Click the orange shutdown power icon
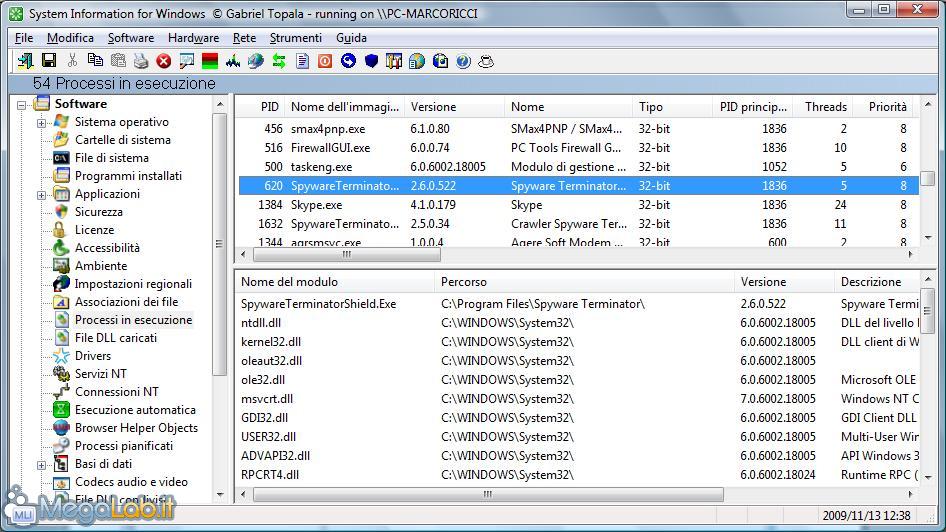This screenshot has height=532, width=946. [325, 61]
